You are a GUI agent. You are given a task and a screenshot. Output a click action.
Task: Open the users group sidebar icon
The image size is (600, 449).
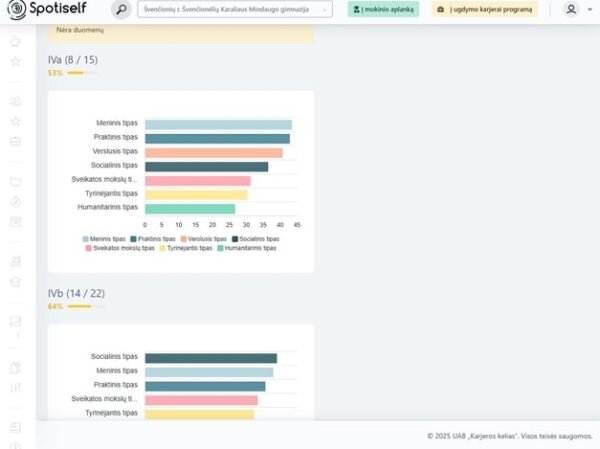[x=15, y=101]
